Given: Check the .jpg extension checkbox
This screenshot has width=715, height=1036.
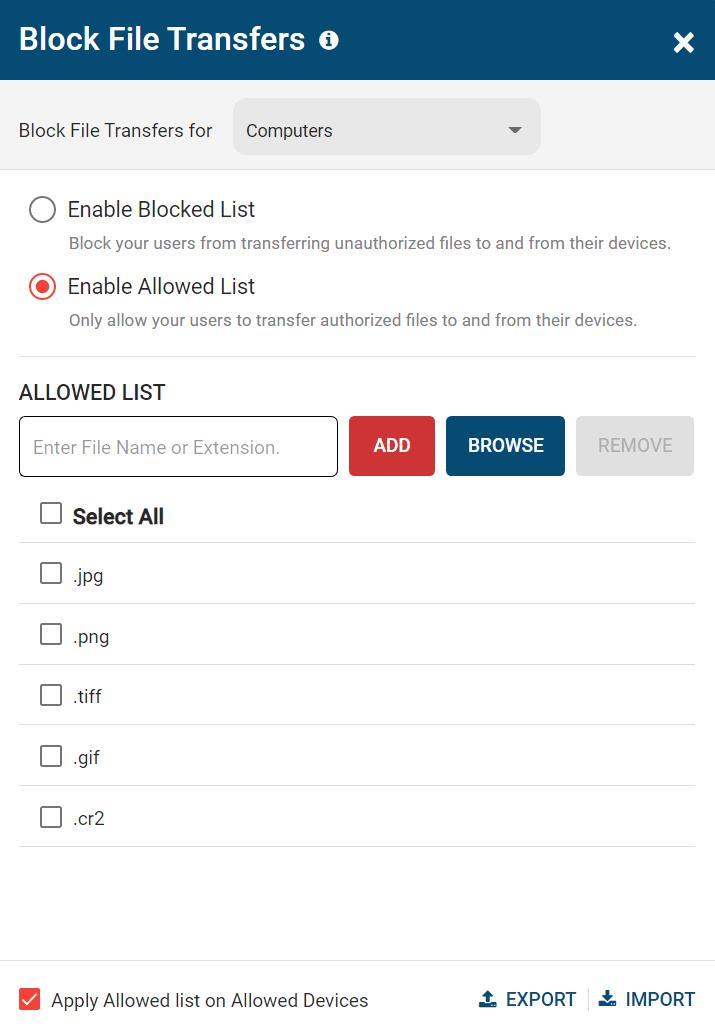Looking at the screenshot, I should point(50,573).
